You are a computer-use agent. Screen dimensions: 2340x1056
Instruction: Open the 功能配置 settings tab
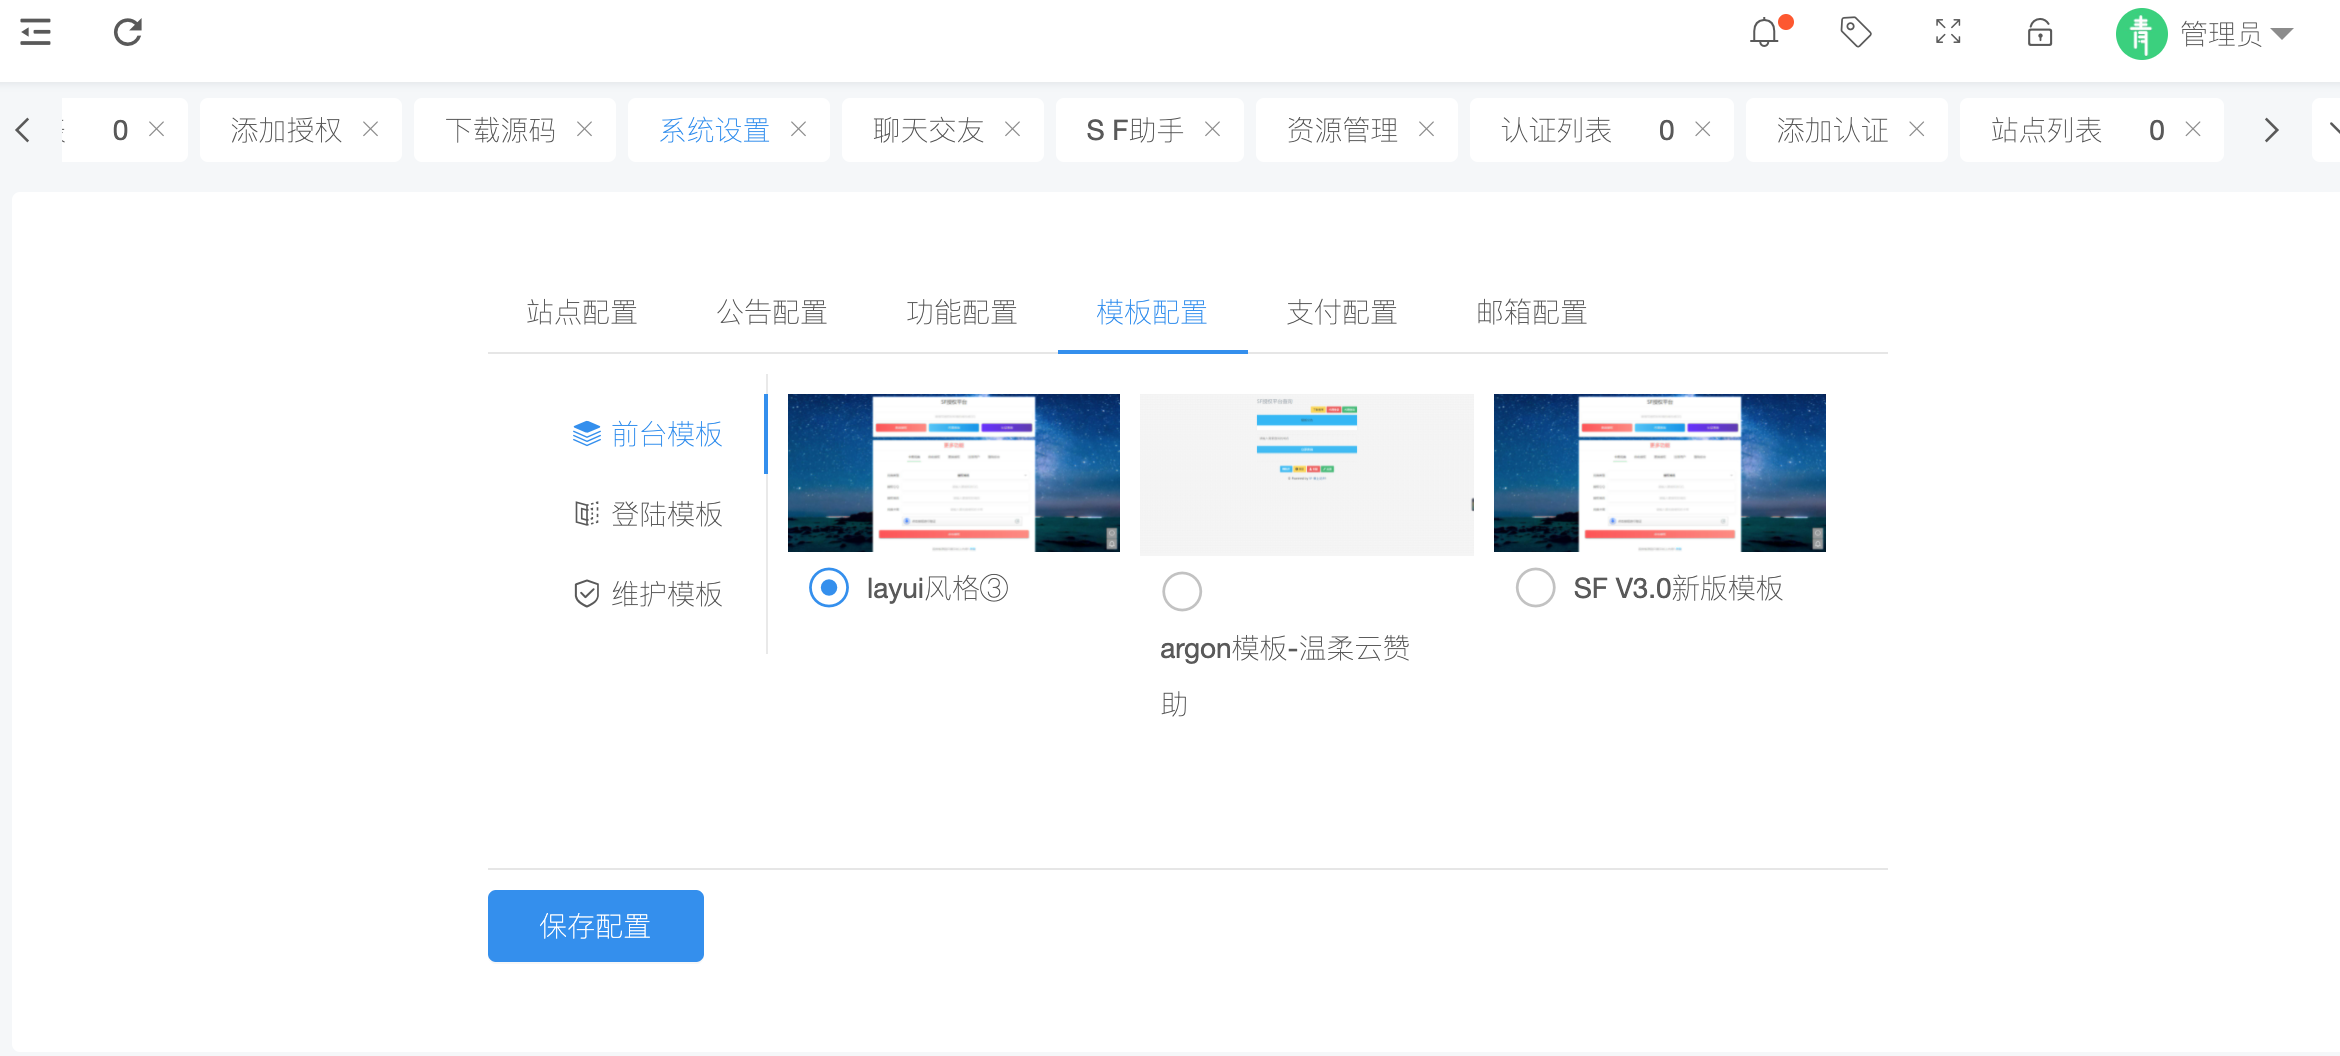[962, 313]
